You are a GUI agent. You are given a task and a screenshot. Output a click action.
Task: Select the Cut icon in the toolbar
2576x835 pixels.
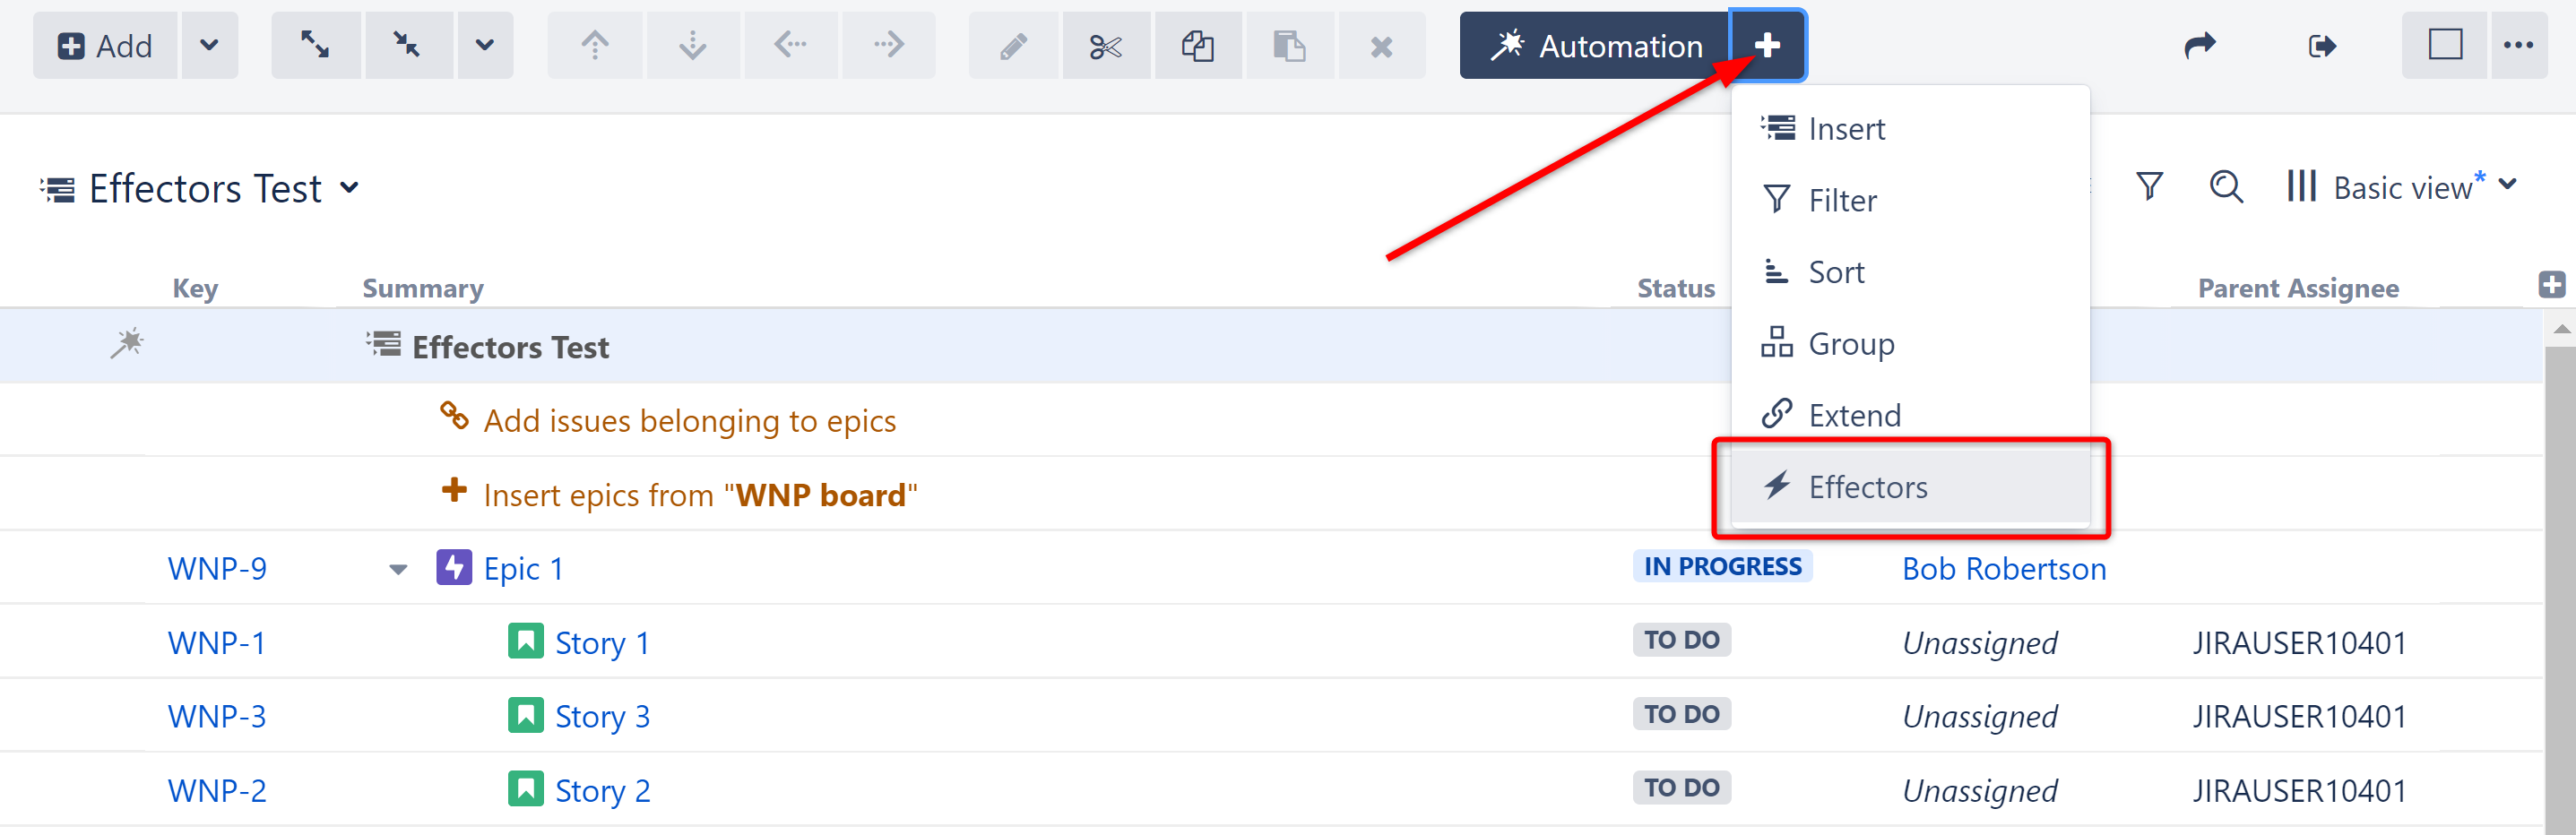click(x=1105, y=45)
